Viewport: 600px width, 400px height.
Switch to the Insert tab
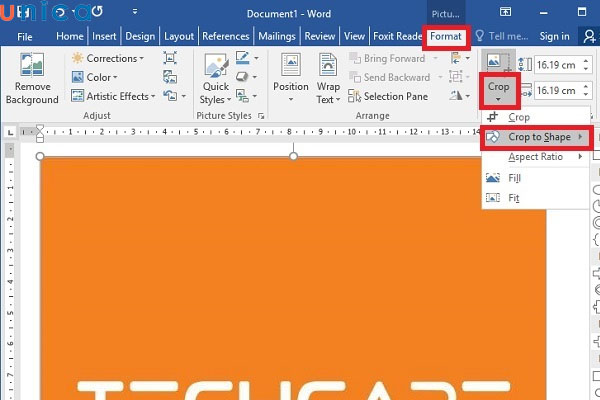coord(104,36)
